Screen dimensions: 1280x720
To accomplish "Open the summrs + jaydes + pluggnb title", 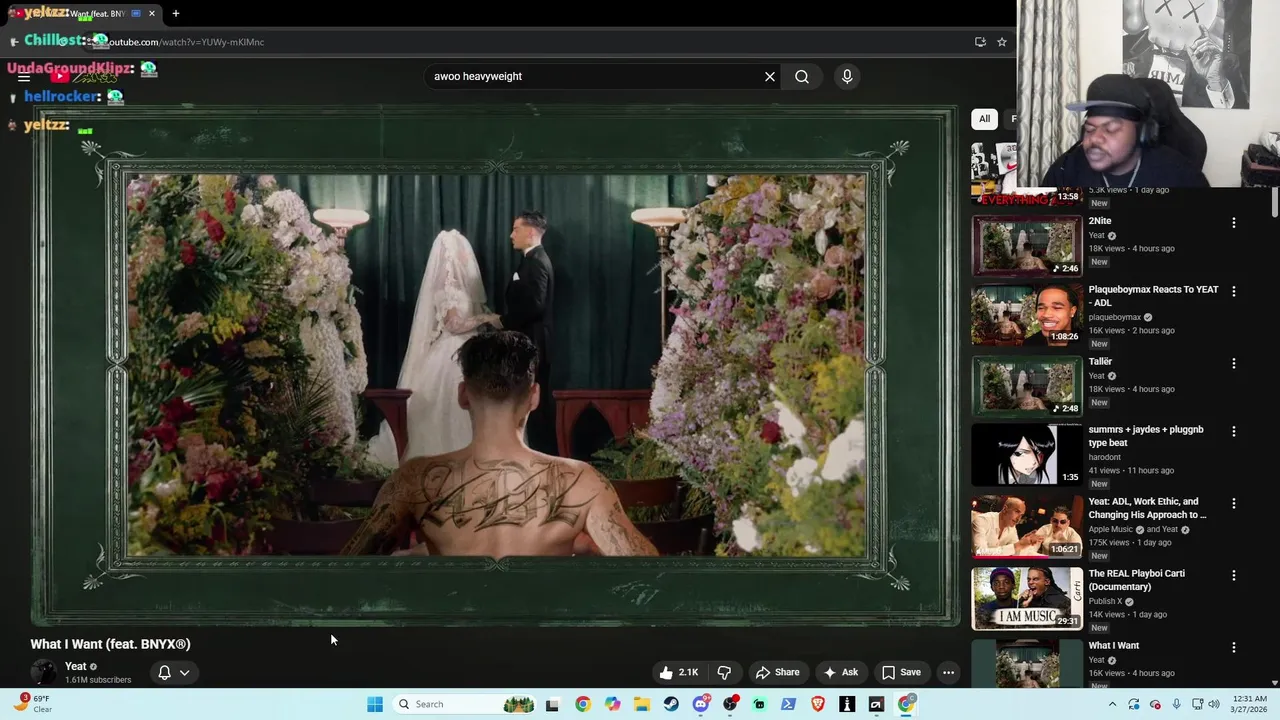I will click(1146, 436).
